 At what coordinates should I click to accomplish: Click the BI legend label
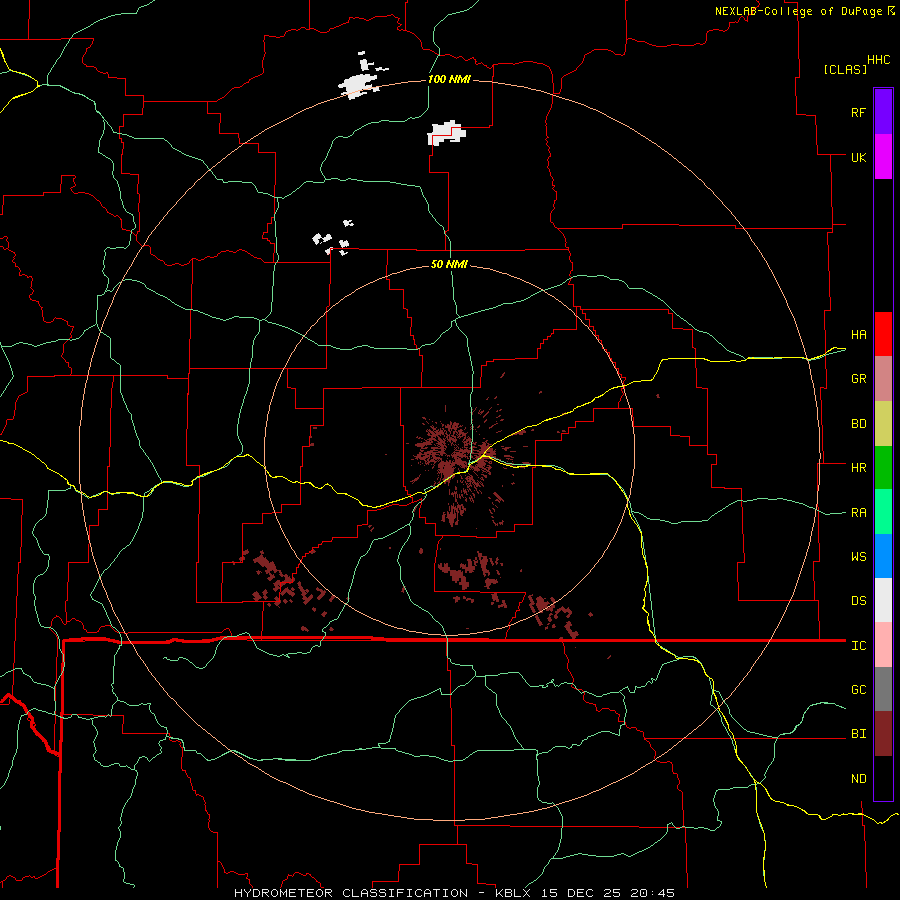click(859, 734)
